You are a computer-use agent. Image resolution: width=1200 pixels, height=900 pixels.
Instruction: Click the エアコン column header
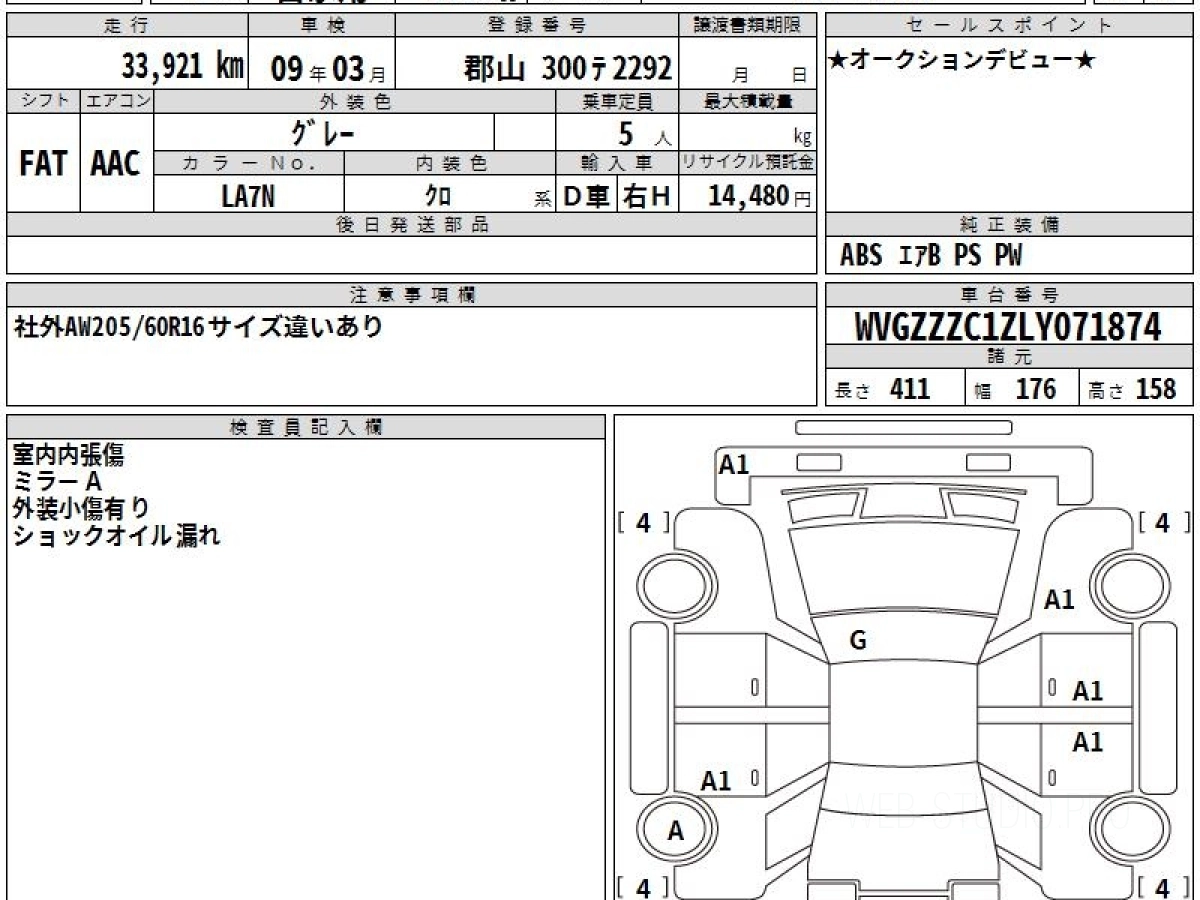(x=117, y=101)
